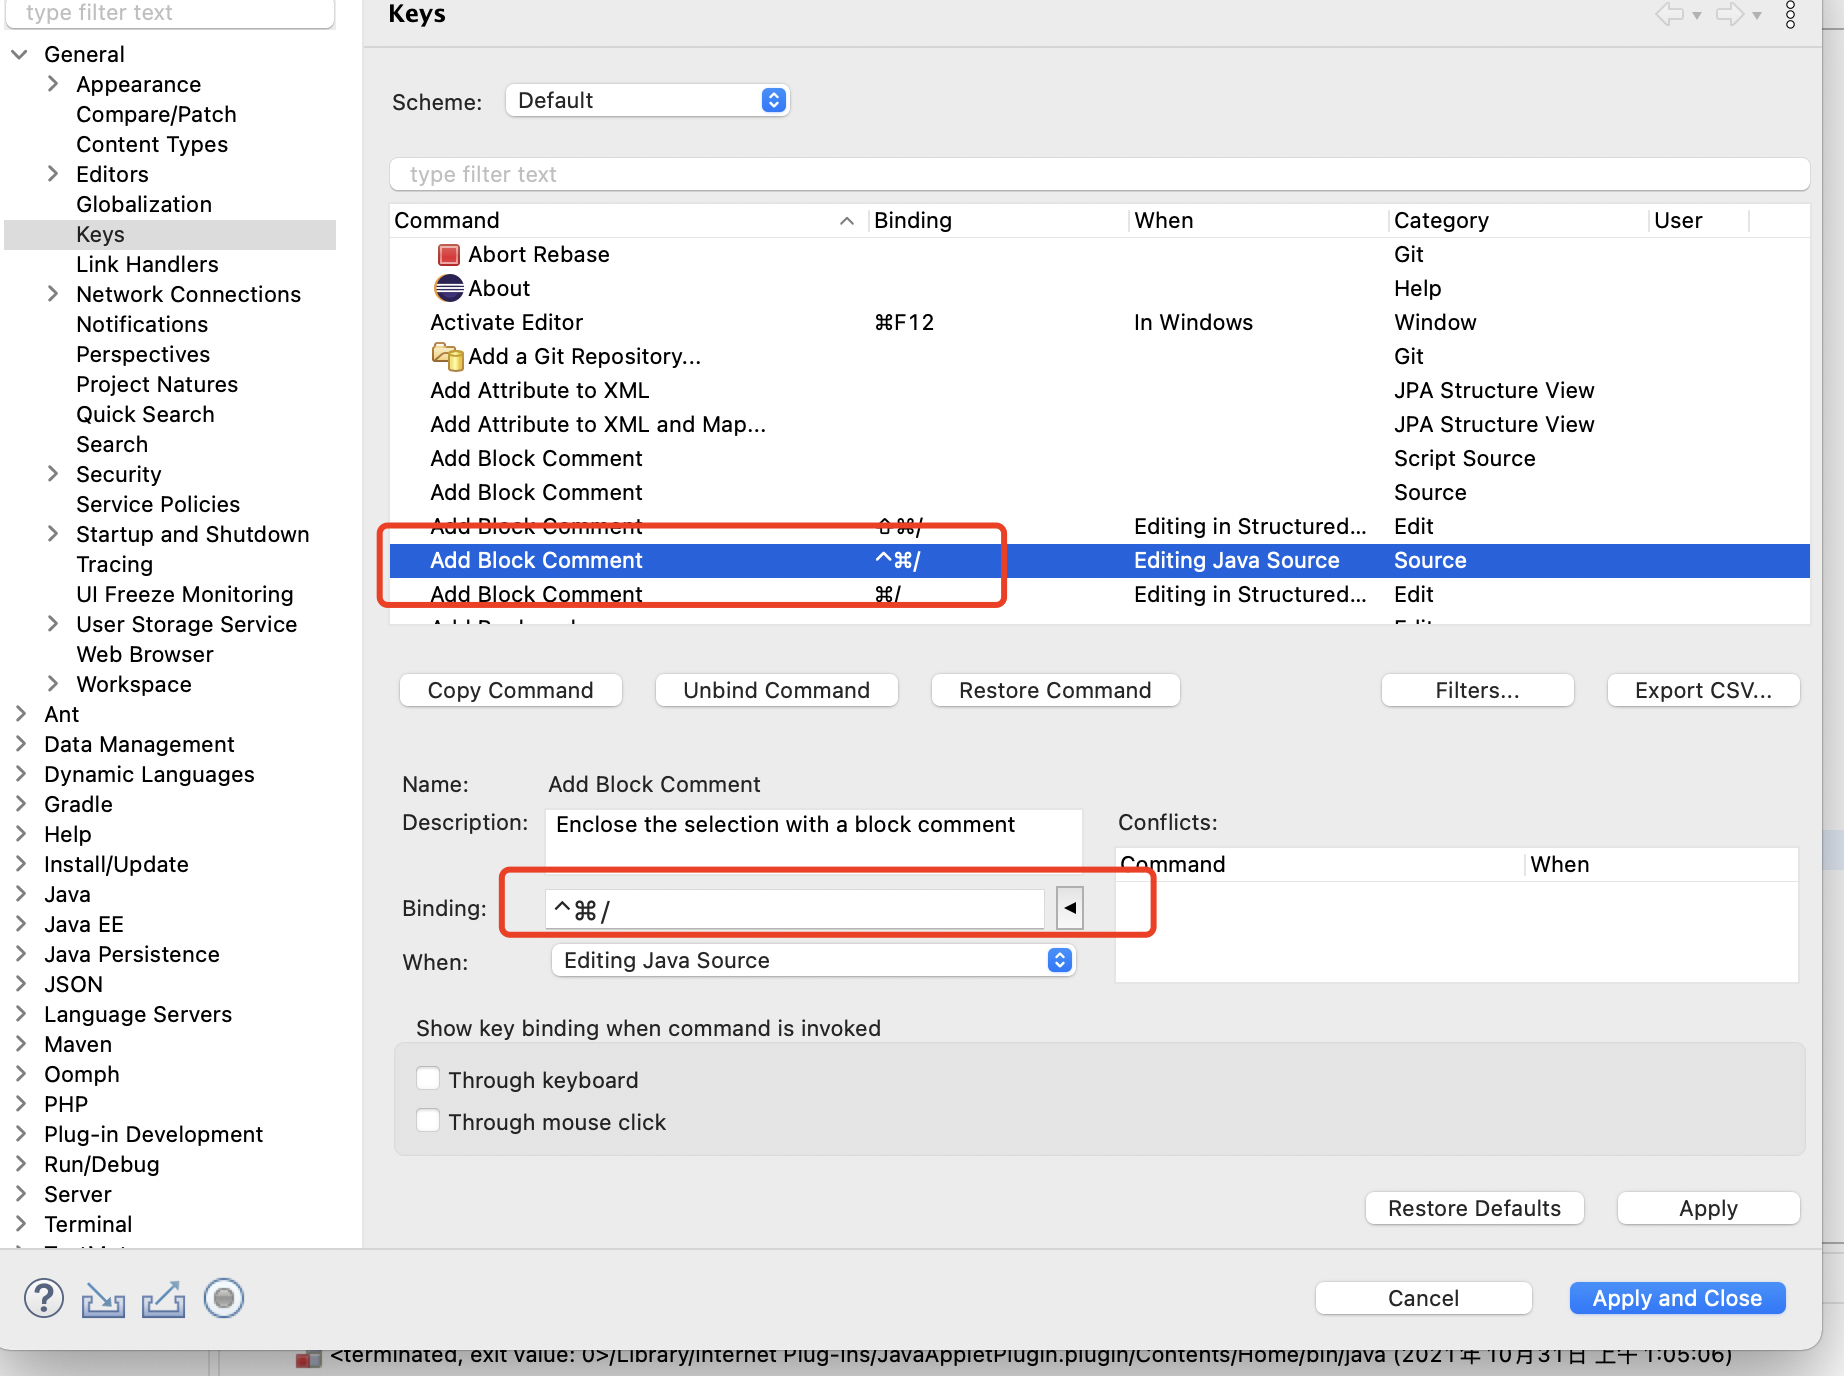Image resolution: width=1844 pixels, height=1376 pixels.
Task: Select UI Freeze Monitoring in the tree
Action: pyautogui.click(x=185, y=594)
